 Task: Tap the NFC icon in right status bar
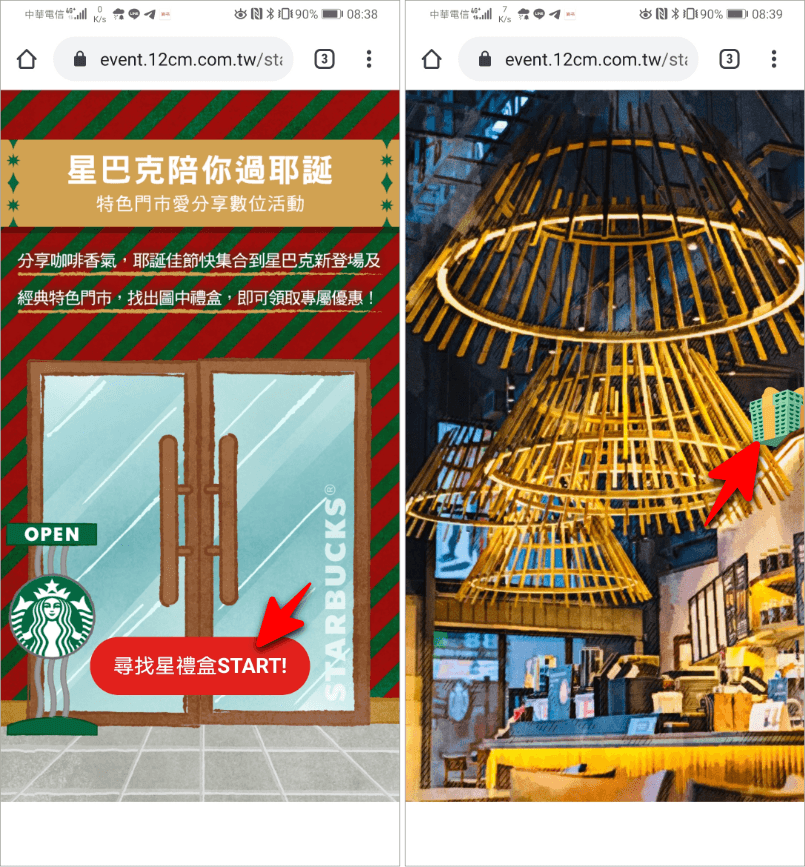[x=661, y=14]
